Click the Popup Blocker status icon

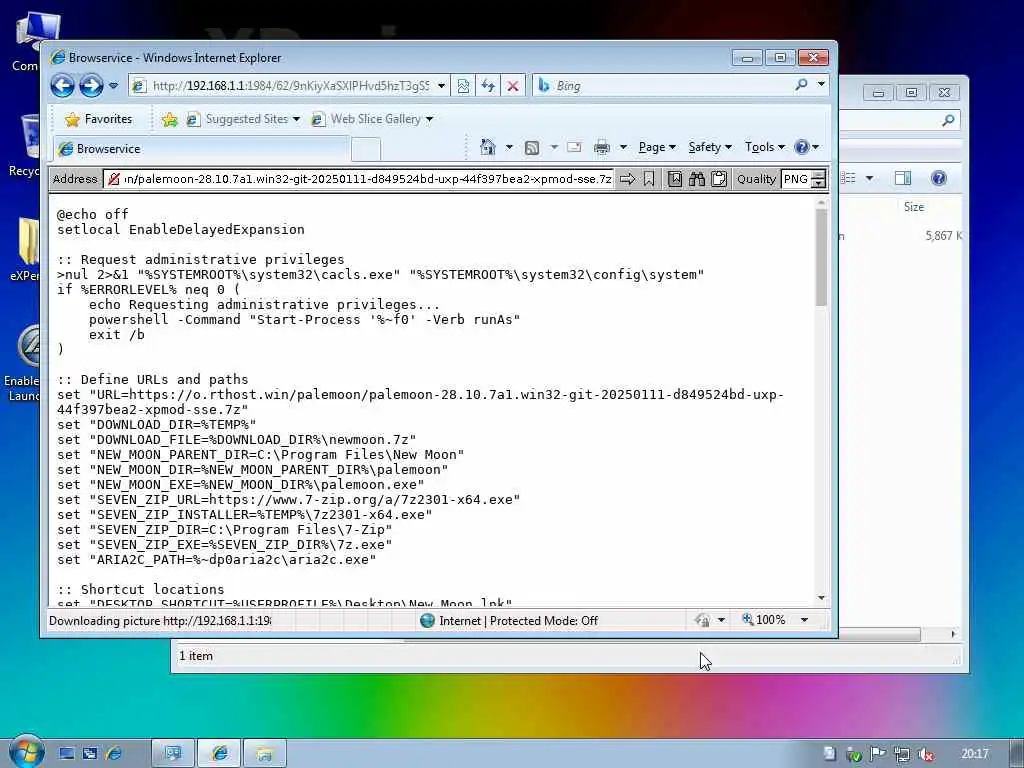point(703,620)
